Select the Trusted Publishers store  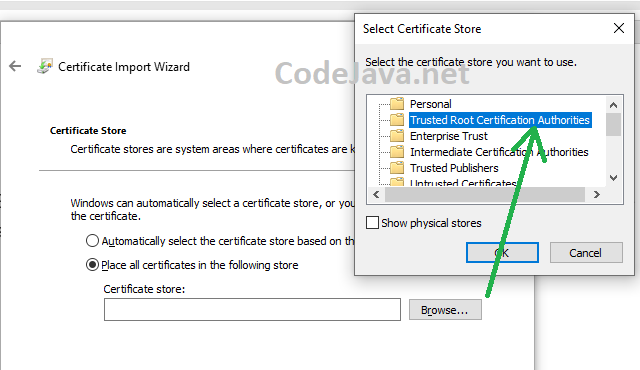click(x=454, y=168)
